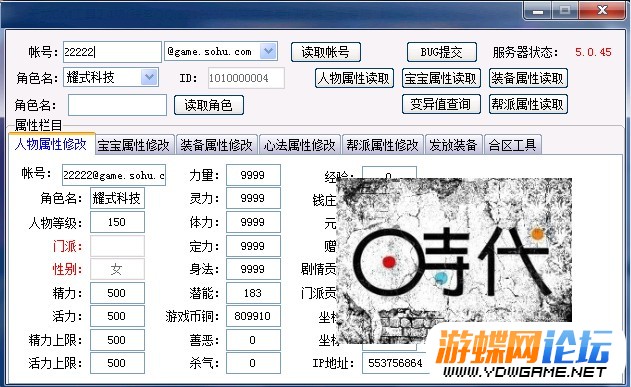Select the 合区工具 tab
The image size is (631, 387).
tap(512, 145)
